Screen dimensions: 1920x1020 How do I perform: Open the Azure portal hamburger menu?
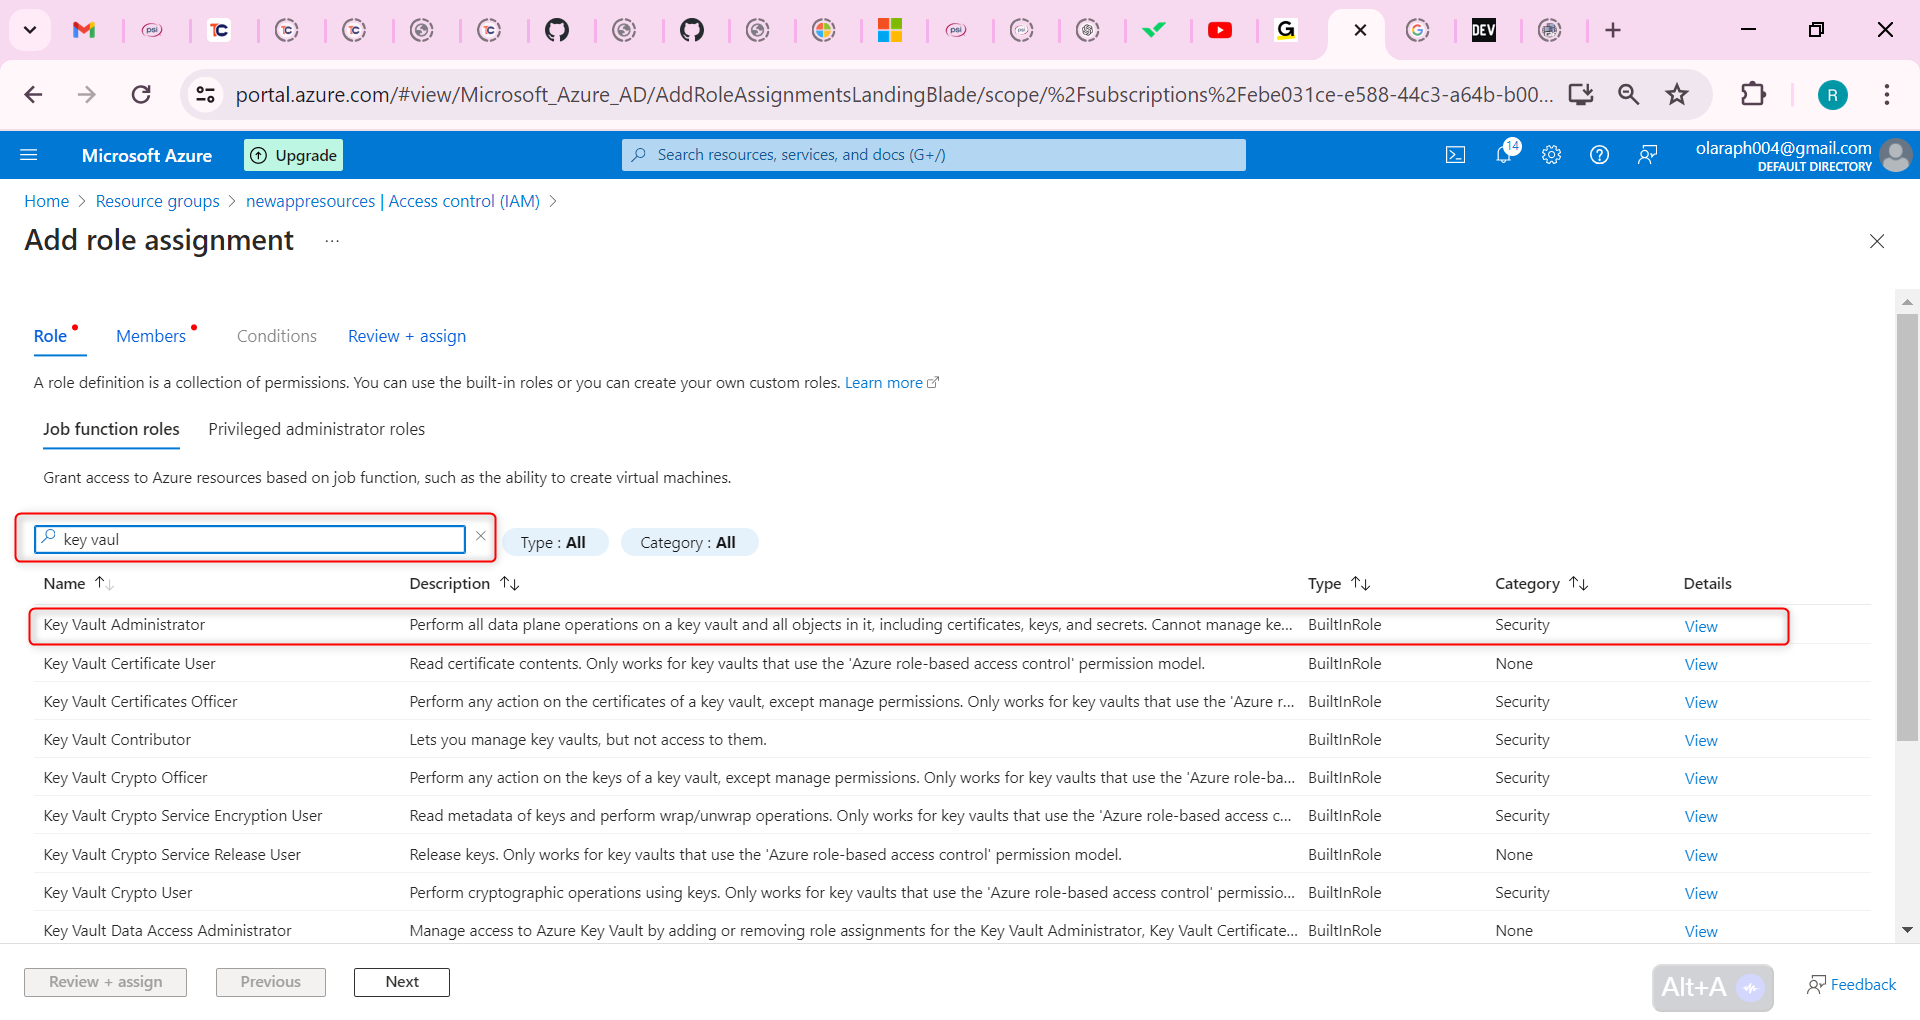(x=29, y=155)
